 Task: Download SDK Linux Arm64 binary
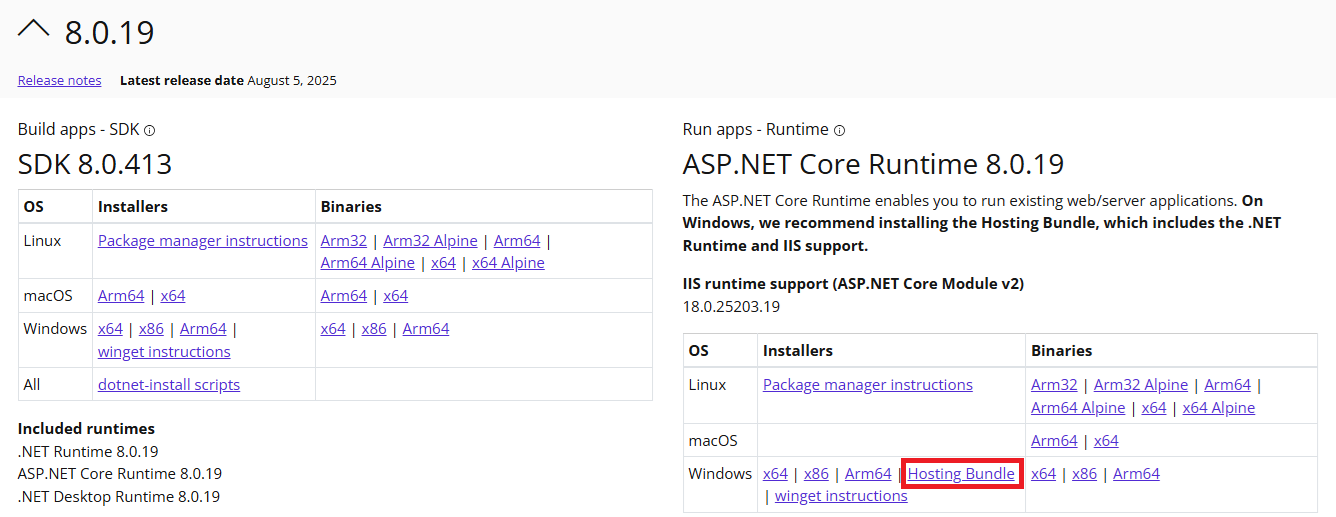tap(517, 241)
